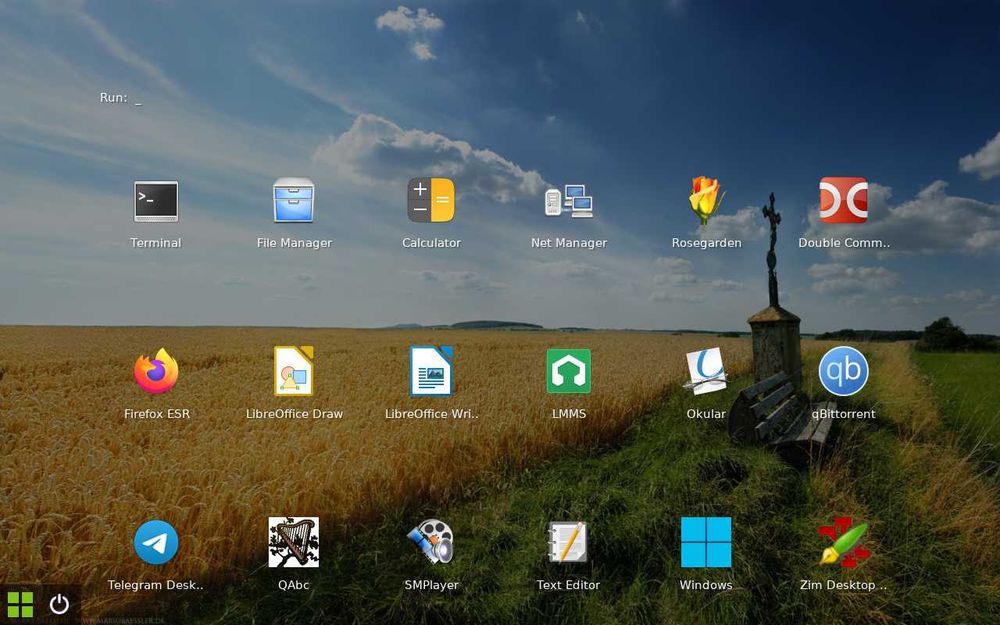
Task: Open the LibreOffice Draw icon
Action: point(293,371)
